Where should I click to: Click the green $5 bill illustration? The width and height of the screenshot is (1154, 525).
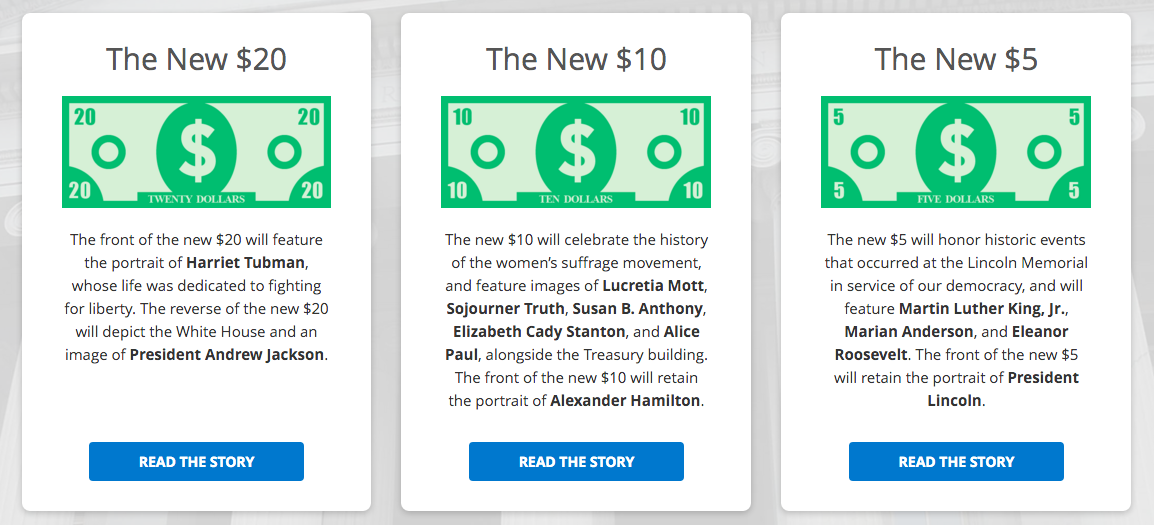pyautogui.click(x=955, y=152)
